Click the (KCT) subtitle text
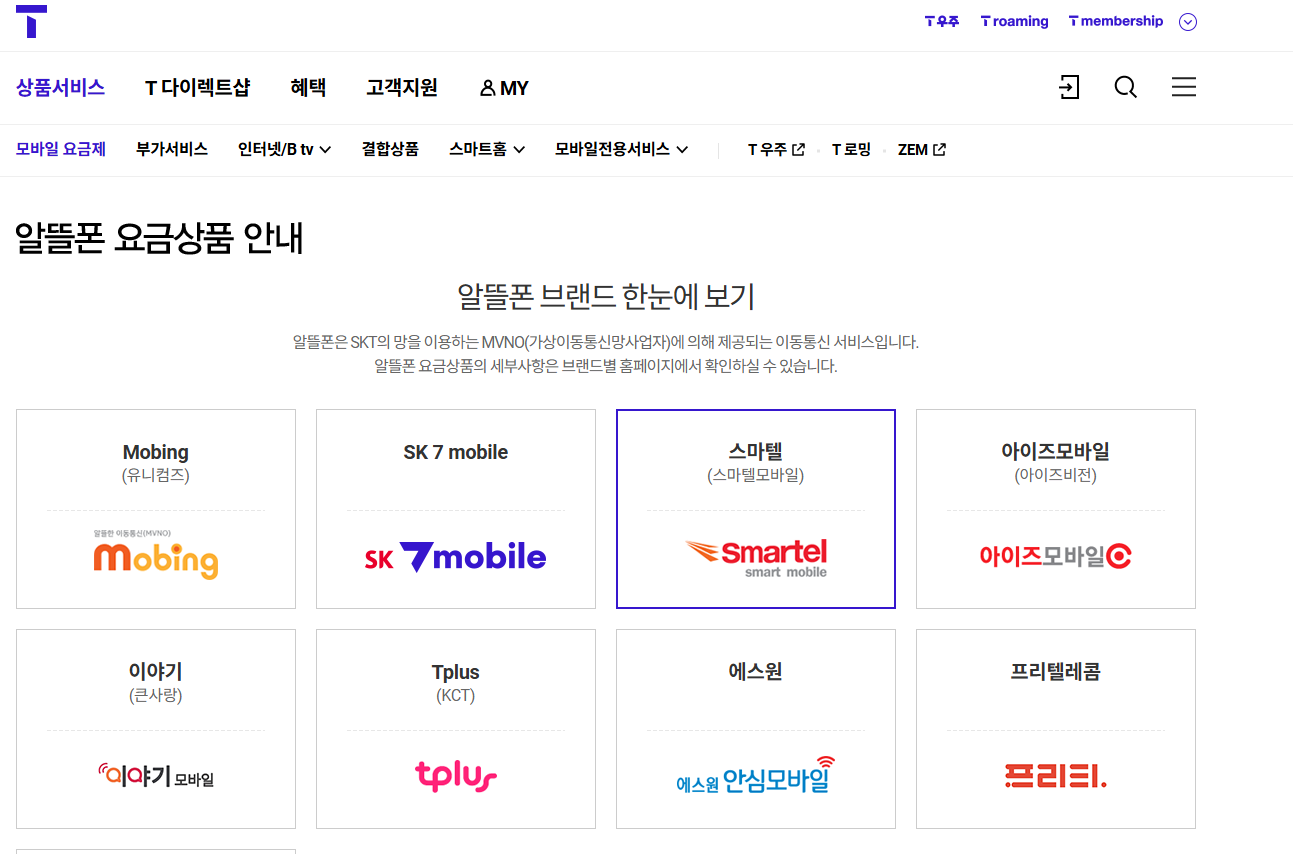The width and height of the screenshot is (1293, 854). coord(456,695)
